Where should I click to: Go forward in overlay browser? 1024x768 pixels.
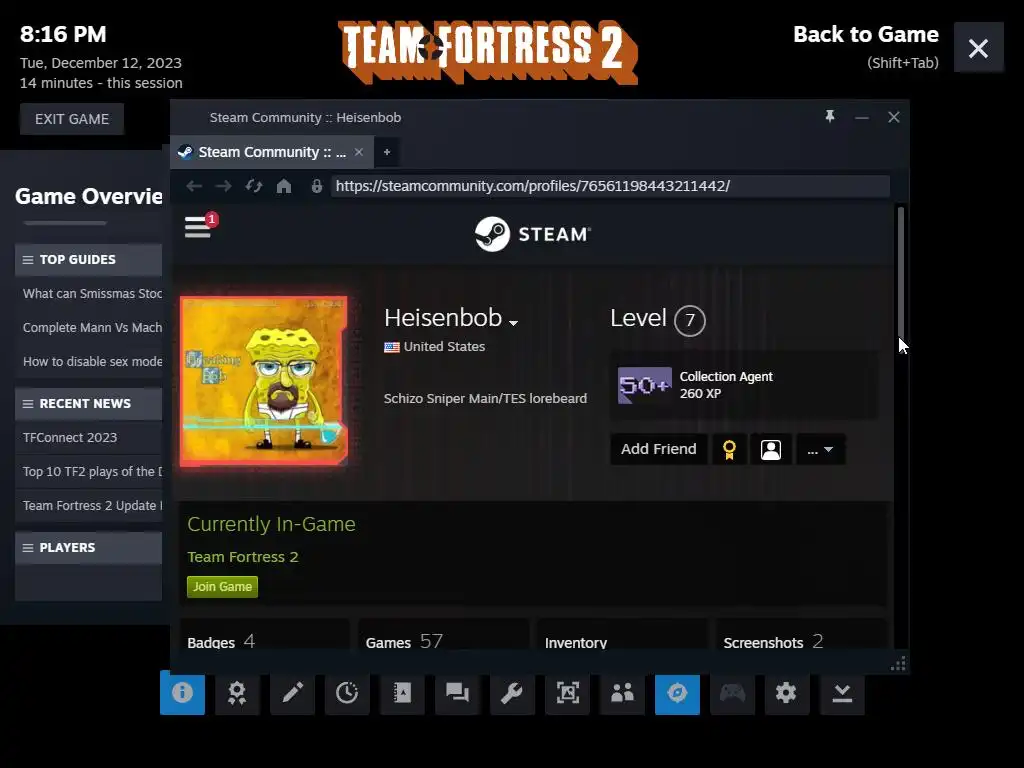[223, 186]
